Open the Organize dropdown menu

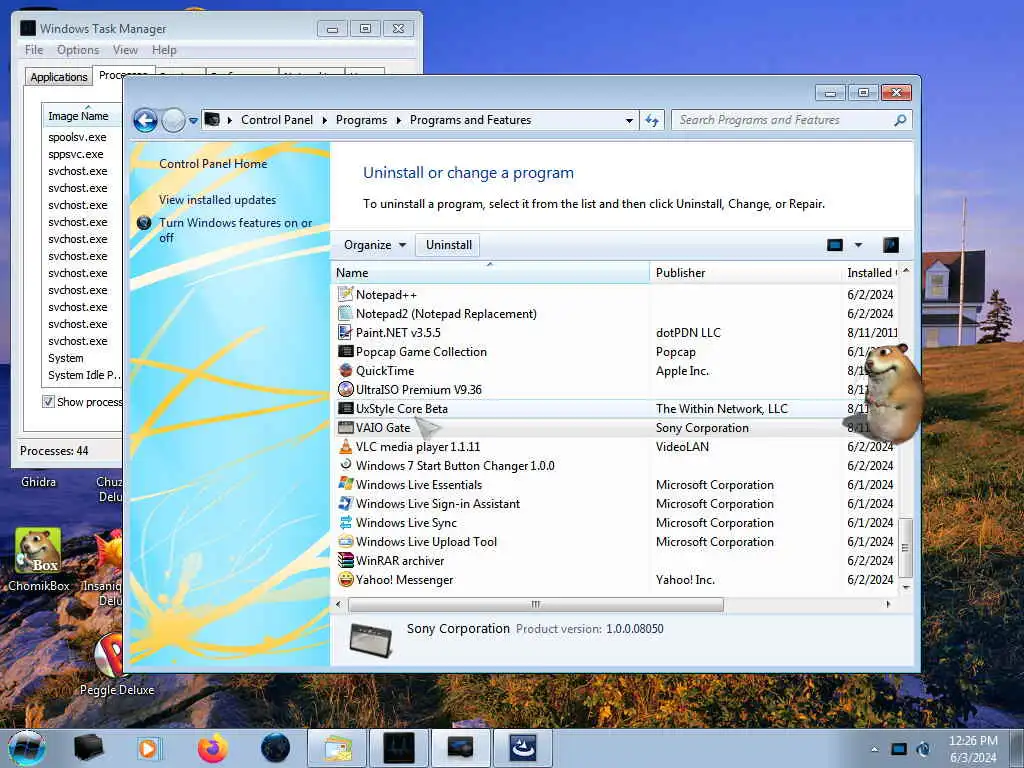[x=375, y=245]
